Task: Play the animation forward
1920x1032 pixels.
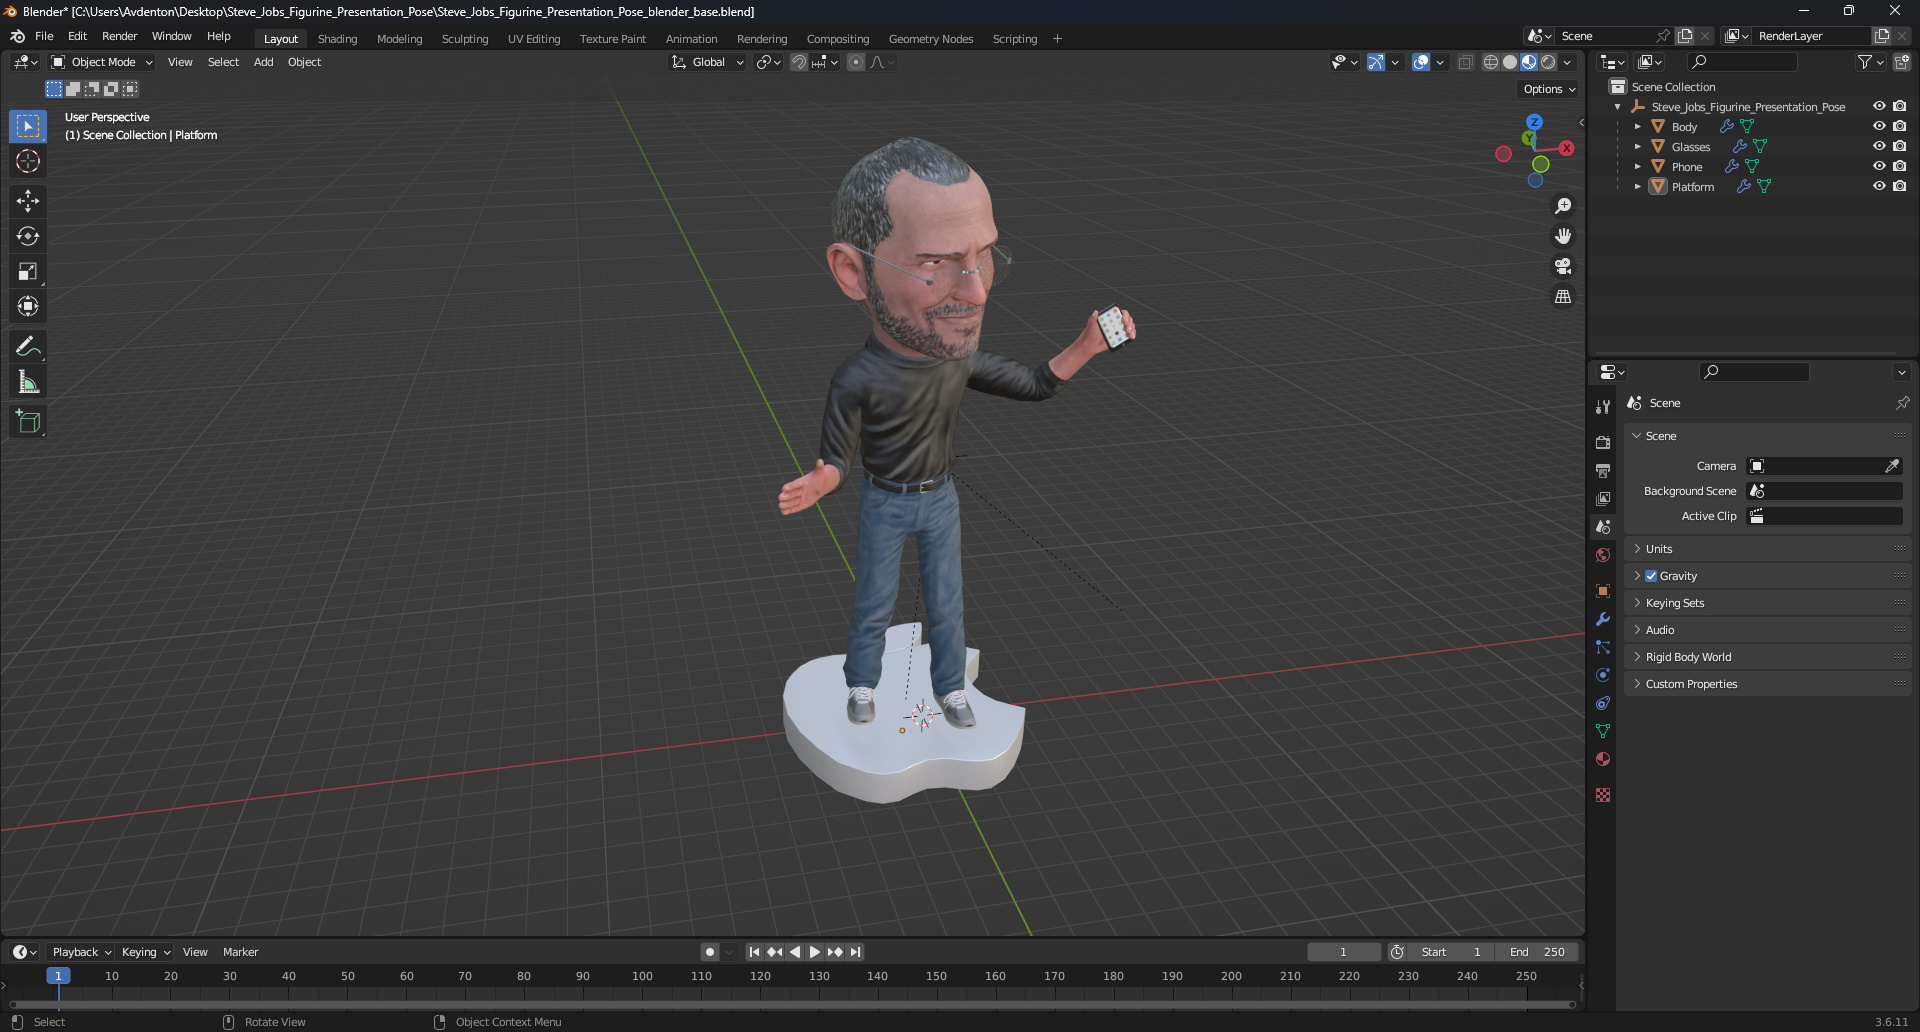Action: 814,952
